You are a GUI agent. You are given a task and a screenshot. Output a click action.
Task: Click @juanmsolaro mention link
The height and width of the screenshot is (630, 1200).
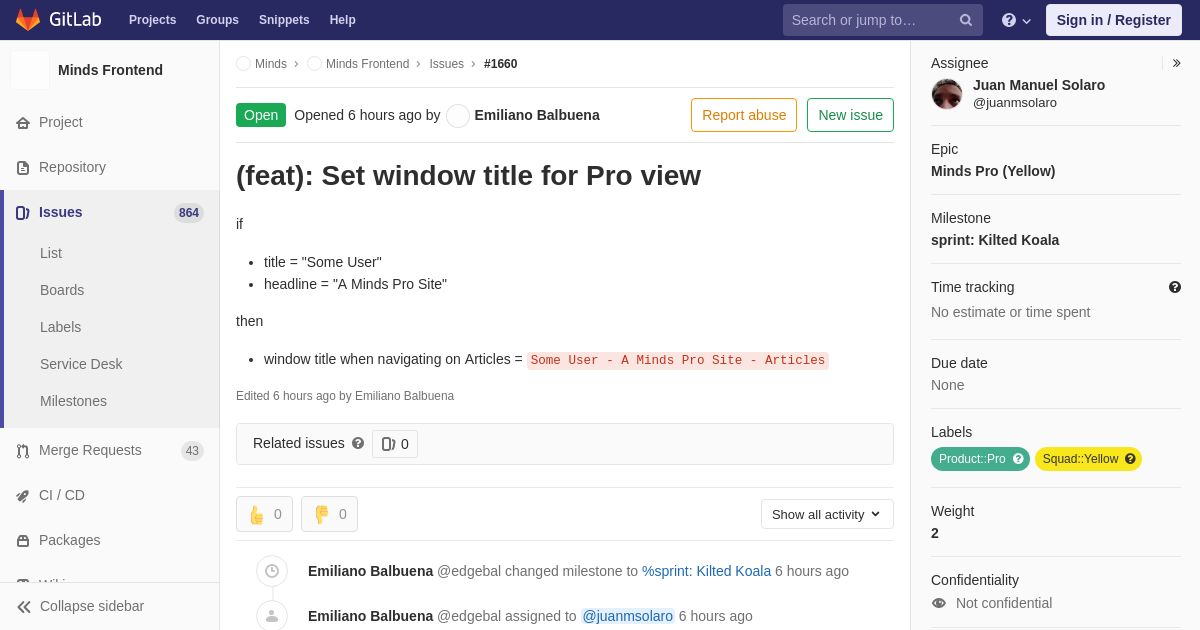[628, 616]
